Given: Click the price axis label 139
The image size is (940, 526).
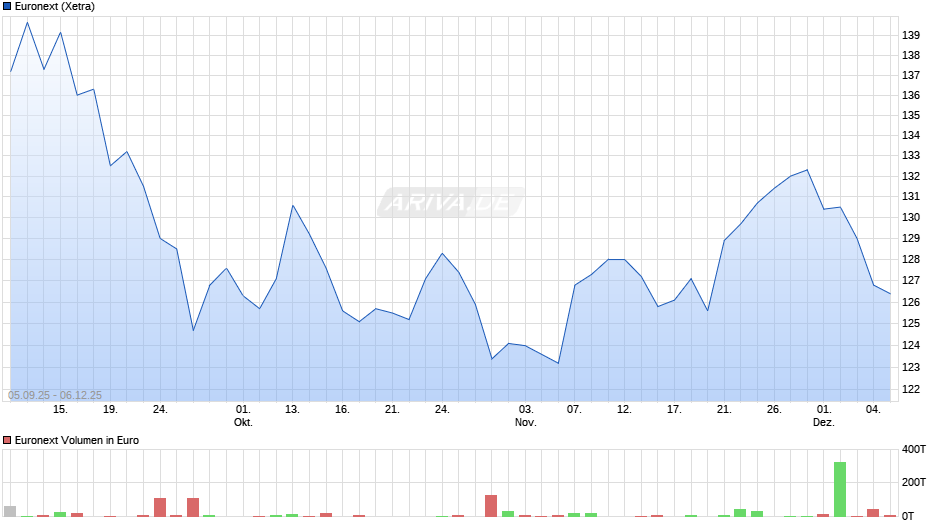Looking at the screenshot, I should click(911, 35).
